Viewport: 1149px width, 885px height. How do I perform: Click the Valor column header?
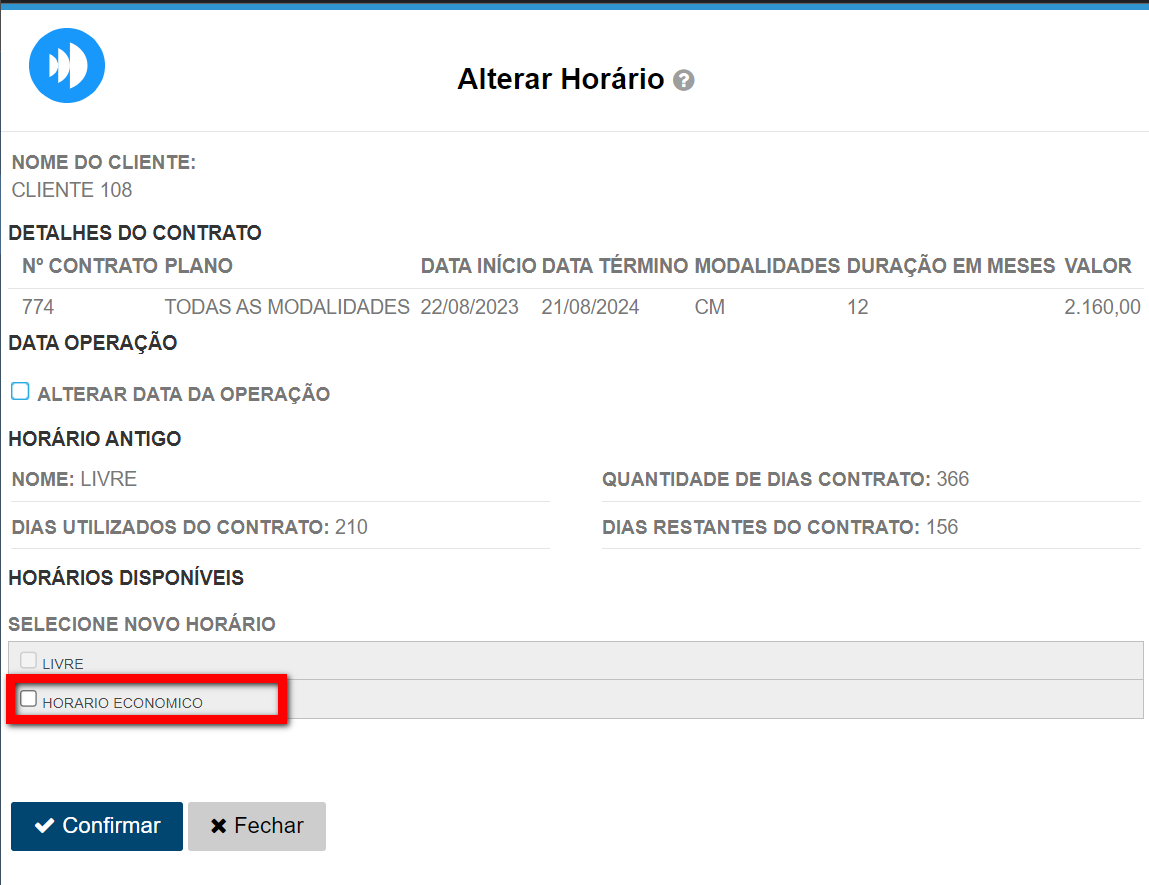click(x=1097, y=266)
